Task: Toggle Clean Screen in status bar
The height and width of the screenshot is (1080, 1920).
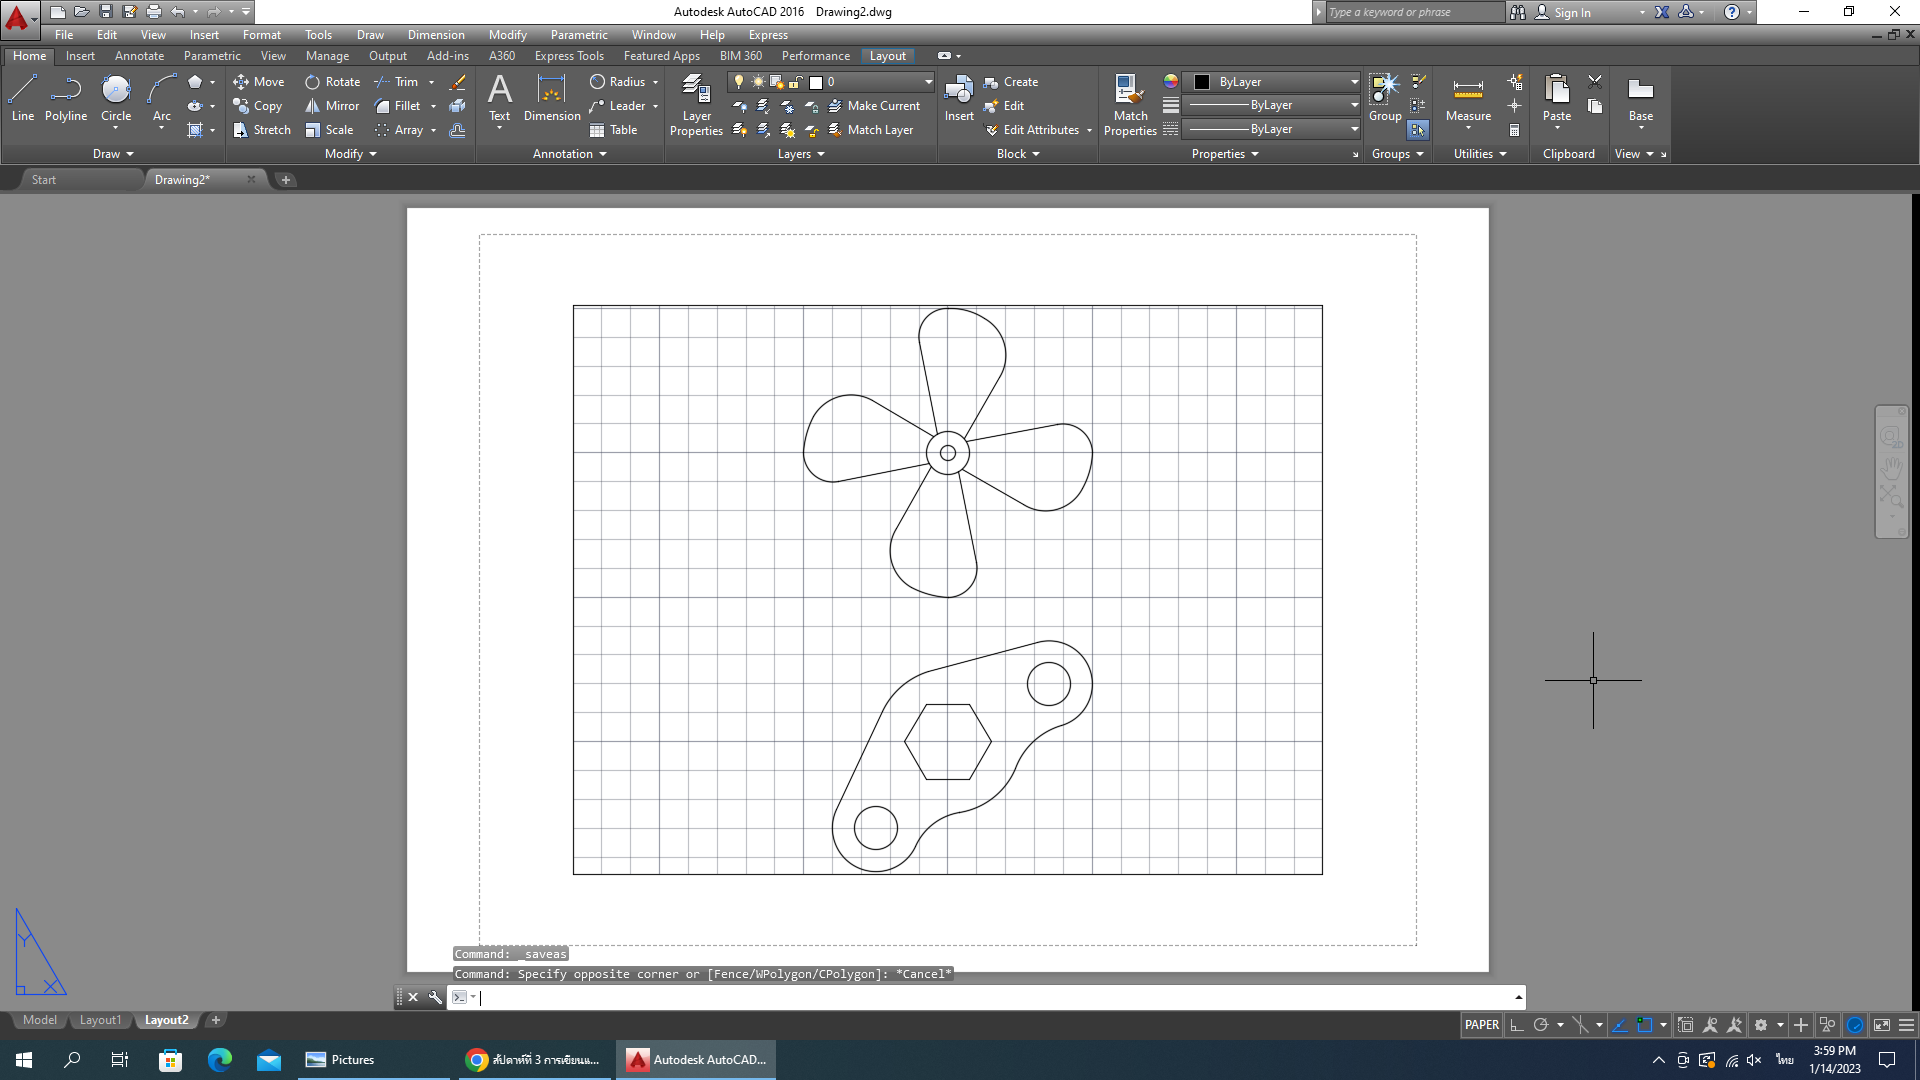Action: (1882, 1025)
